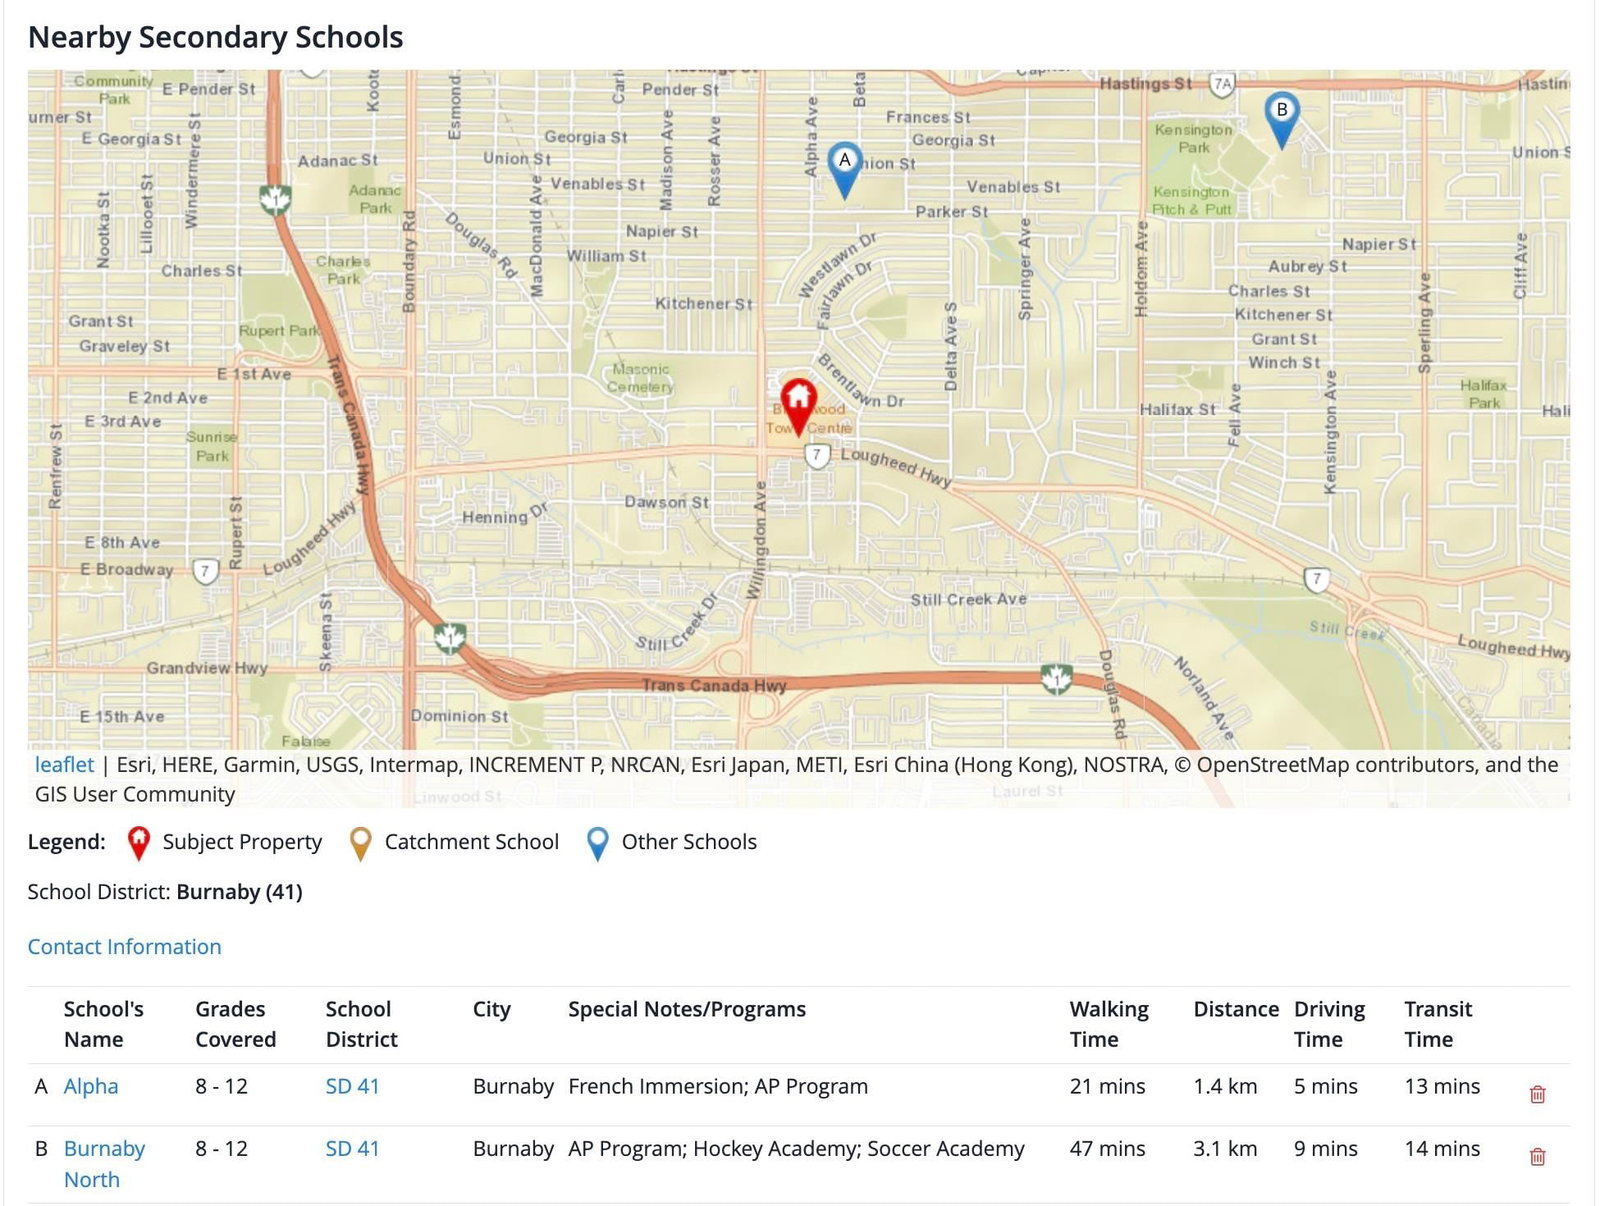Image resolution: width=1600 pixels, height=1206 pixels.
Task: Remove Burnaby North using its trash icon
Action: pos(1537,1157)
